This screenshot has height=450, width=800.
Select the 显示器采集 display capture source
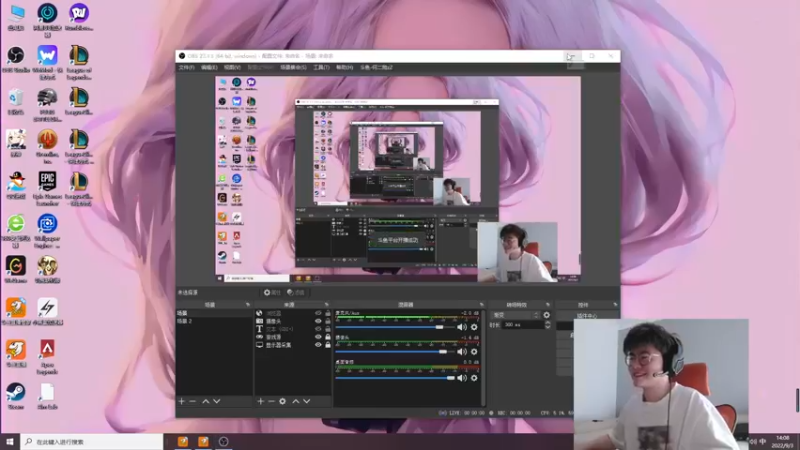293,345
